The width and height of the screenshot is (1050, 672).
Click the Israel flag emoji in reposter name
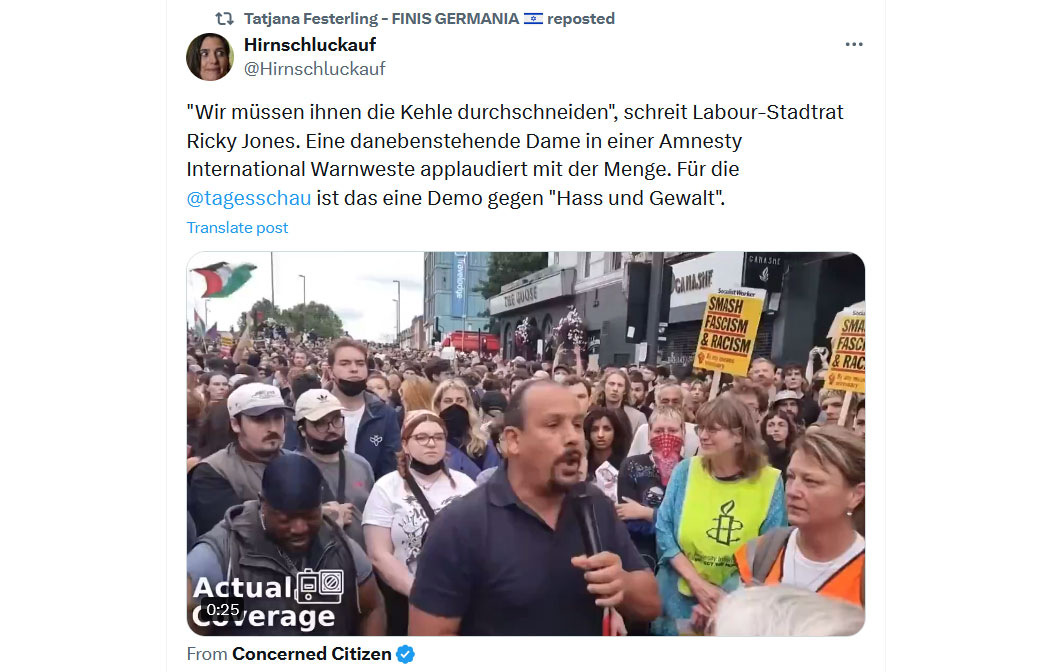point(533,19)
